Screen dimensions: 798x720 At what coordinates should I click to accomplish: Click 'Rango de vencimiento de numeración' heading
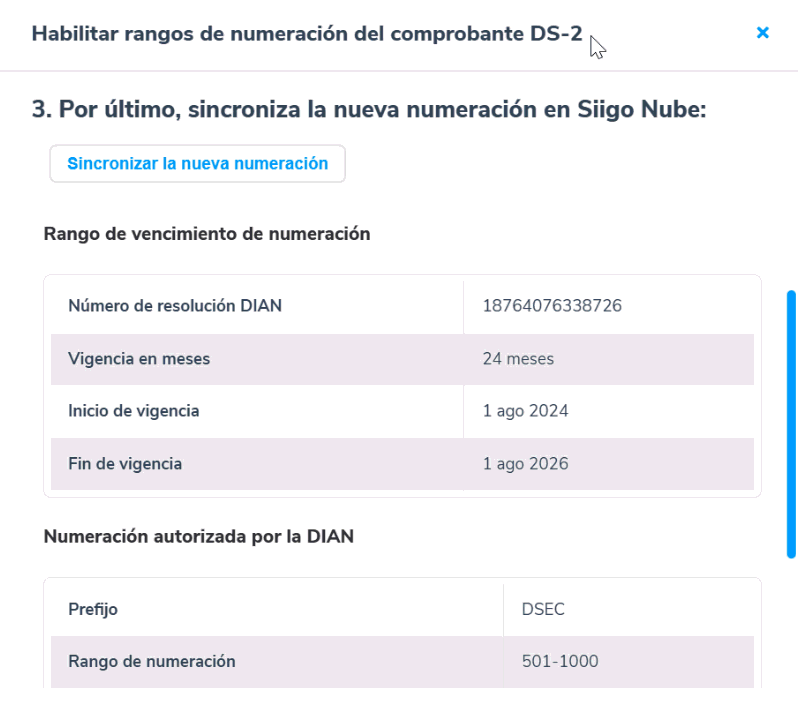207,234
